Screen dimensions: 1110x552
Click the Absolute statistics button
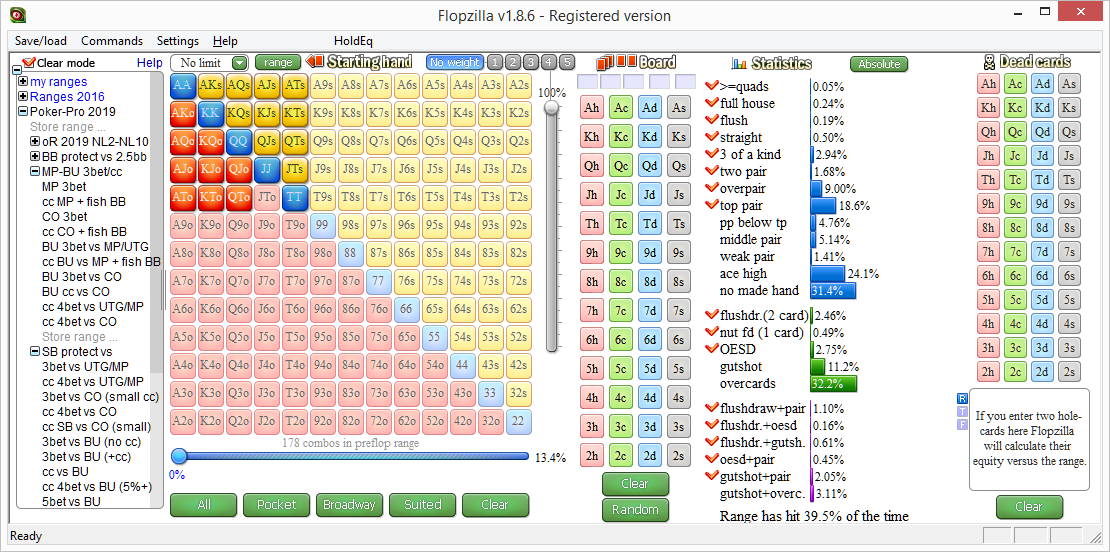tap(879, 64)
